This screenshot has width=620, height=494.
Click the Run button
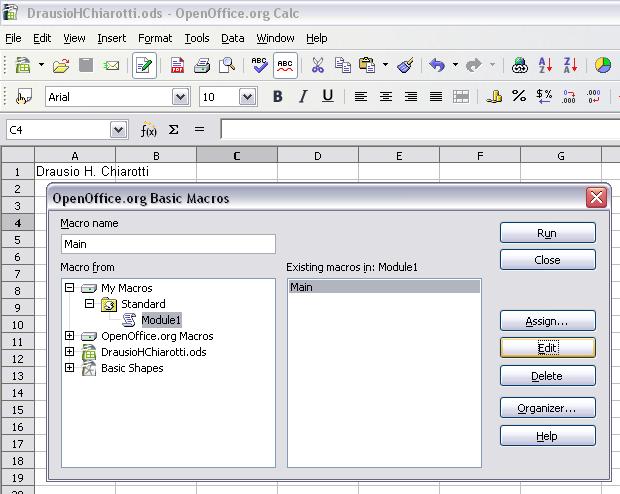click(x=548, y=233)
